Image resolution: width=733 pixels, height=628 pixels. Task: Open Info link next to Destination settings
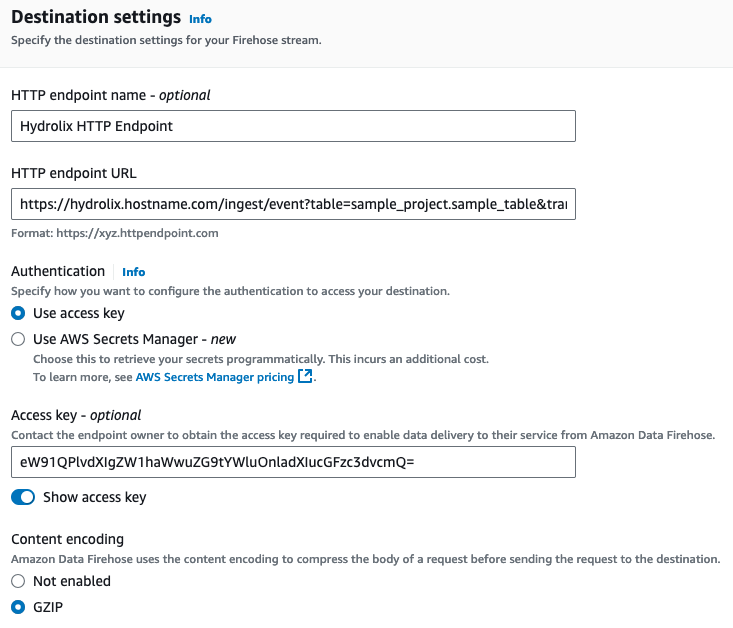coord(200,19)
